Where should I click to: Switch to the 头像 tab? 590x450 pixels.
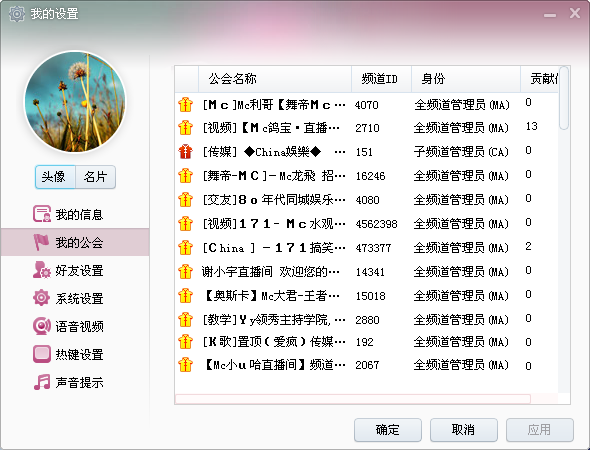point(55,177)
